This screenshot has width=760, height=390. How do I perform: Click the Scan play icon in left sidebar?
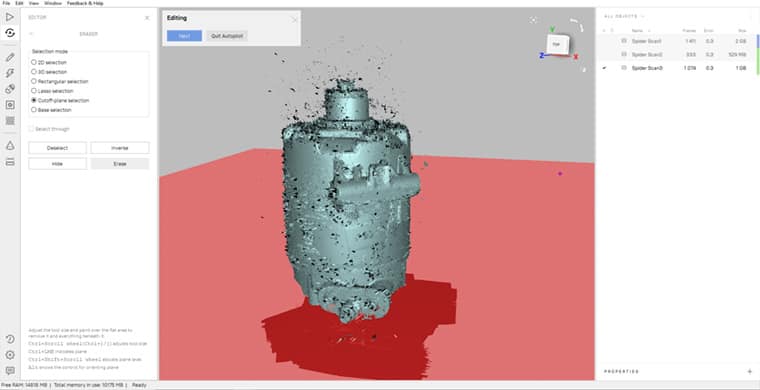[10, 17]
